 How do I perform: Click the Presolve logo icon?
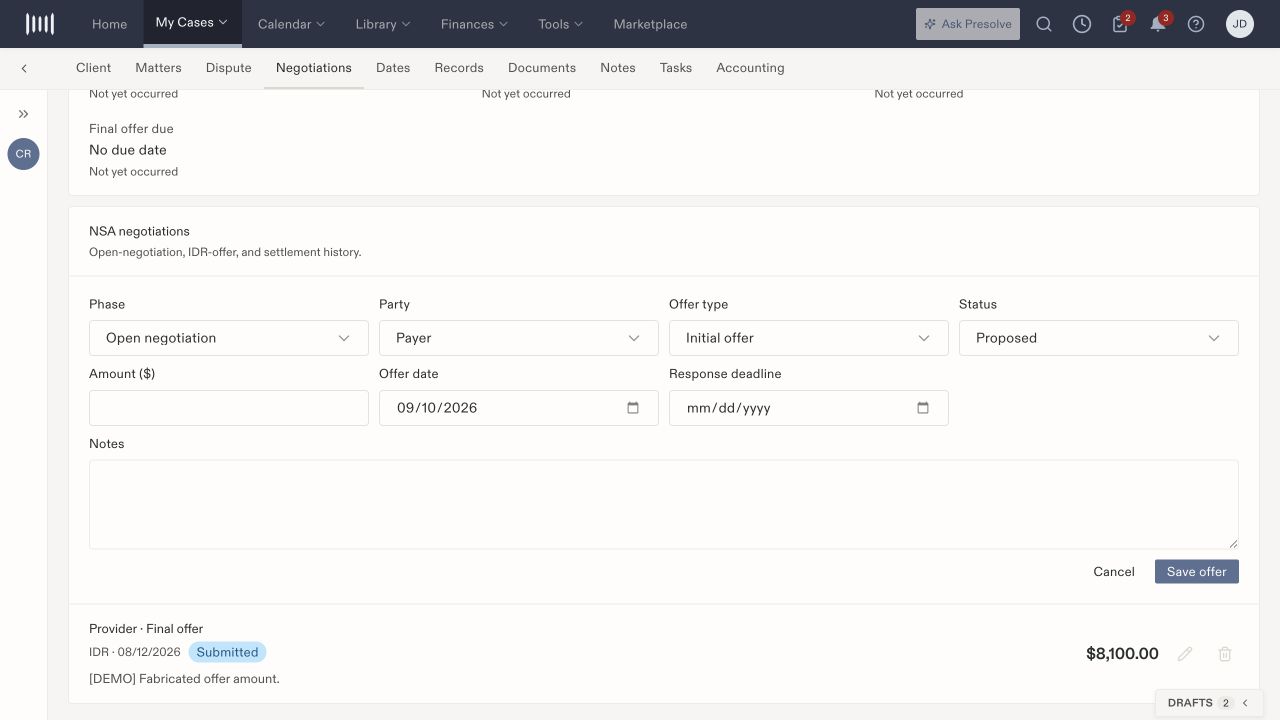point(40,24)
